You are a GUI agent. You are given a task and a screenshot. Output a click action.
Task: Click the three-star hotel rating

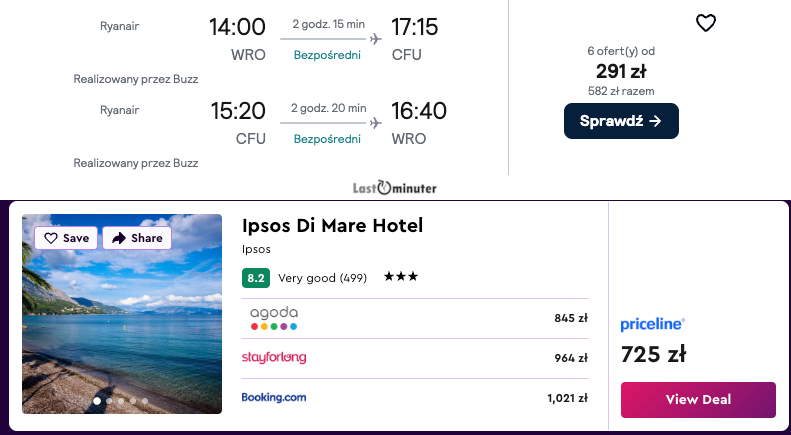tap(401, 277)
